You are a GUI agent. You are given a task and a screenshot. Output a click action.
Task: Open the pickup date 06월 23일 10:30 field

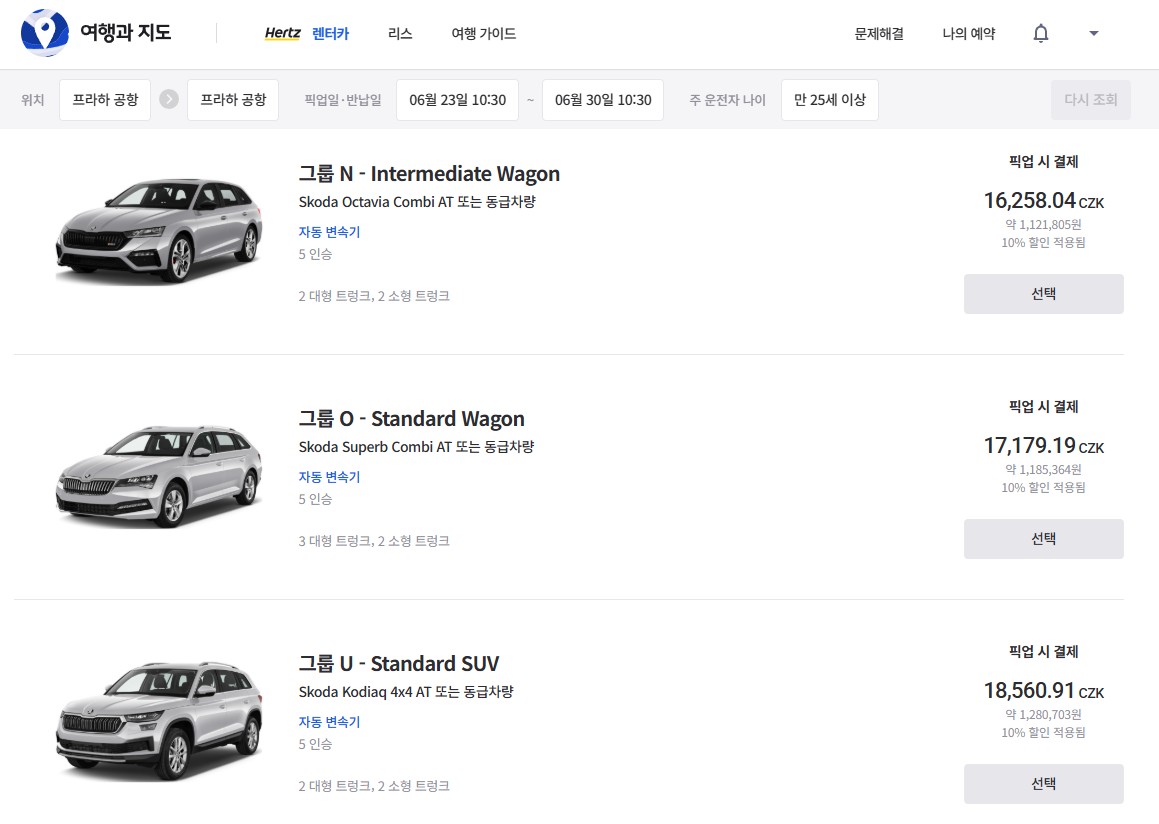click(x=457, y=100)
